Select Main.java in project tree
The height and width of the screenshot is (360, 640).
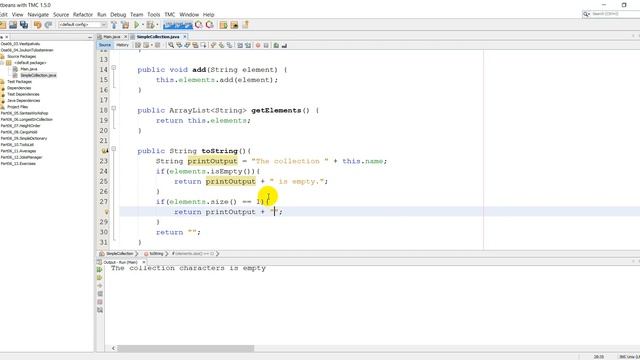(x=29, y=69)
